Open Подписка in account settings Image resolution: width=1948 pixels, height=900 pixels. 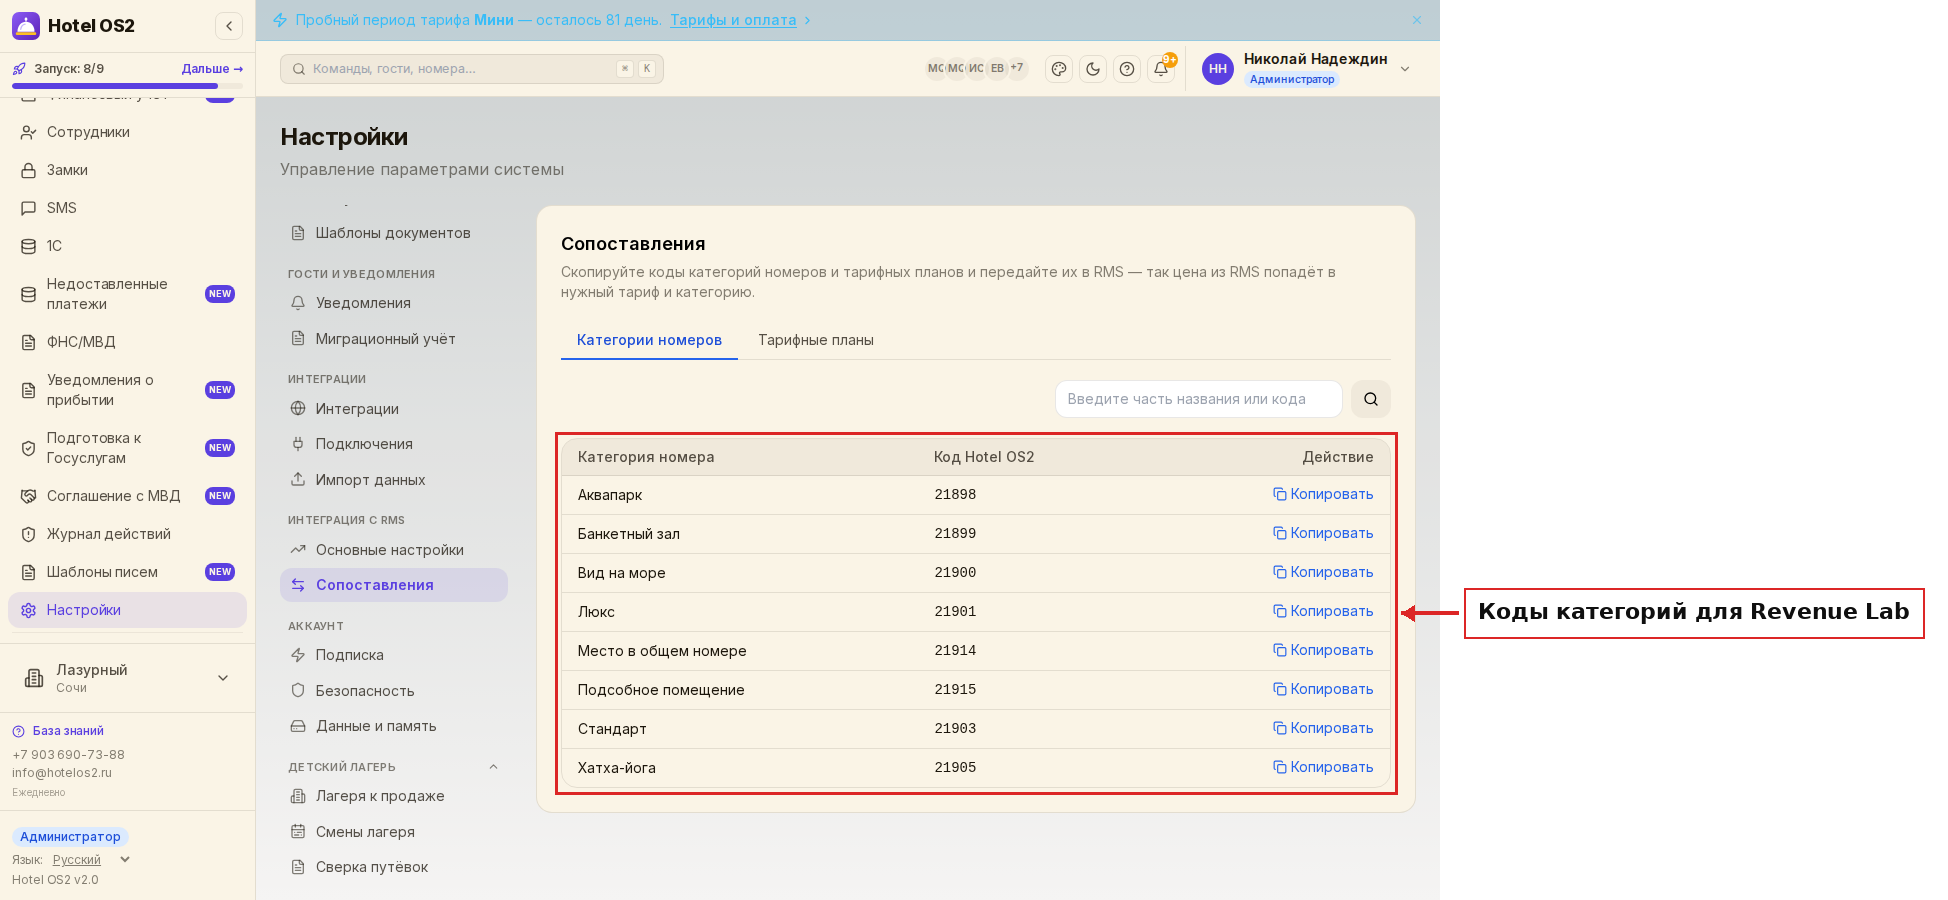pyautogui.click(x=394, y=655)
